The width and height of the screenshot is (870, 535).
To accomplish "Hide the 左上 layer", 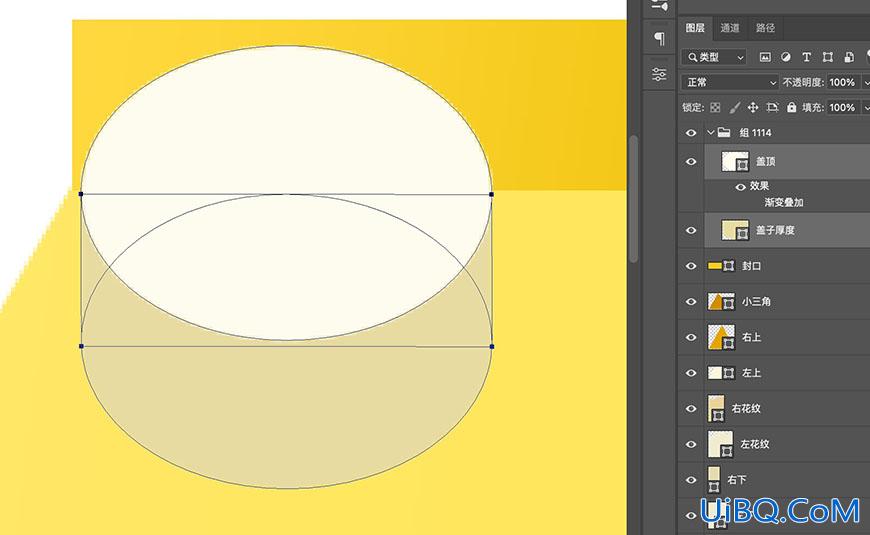I will (x=691, y=372).
